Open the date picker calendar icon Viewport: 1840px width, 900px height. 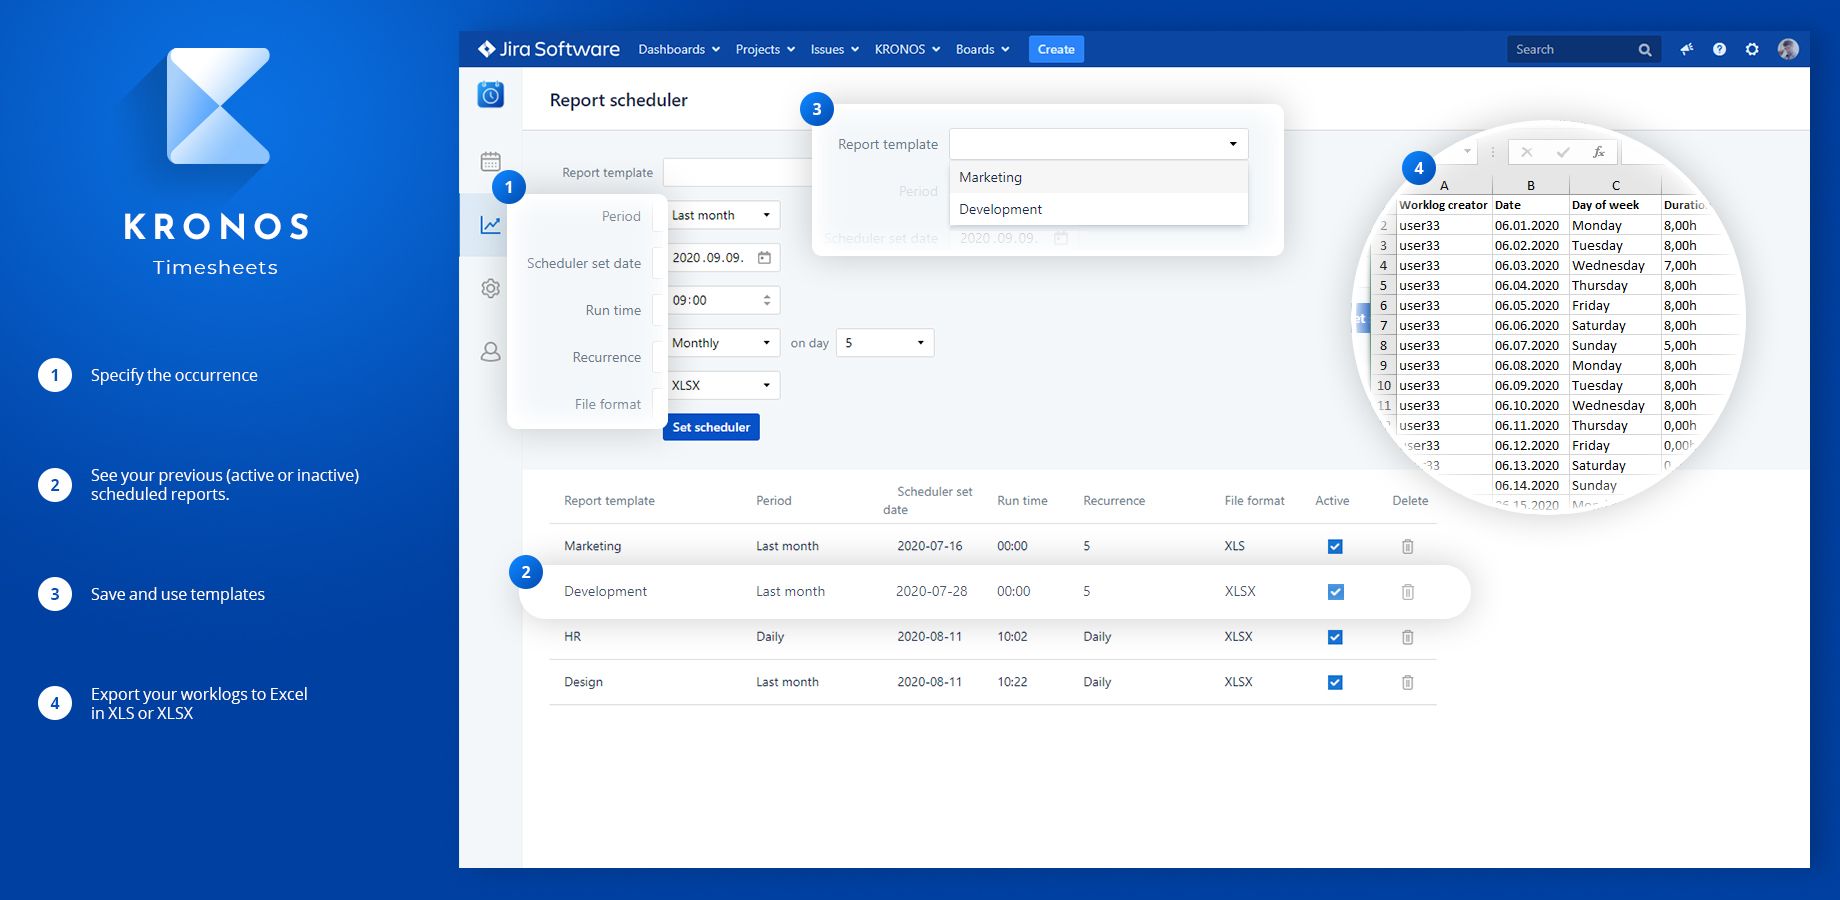pyautogui.click(x=764, y=258)
